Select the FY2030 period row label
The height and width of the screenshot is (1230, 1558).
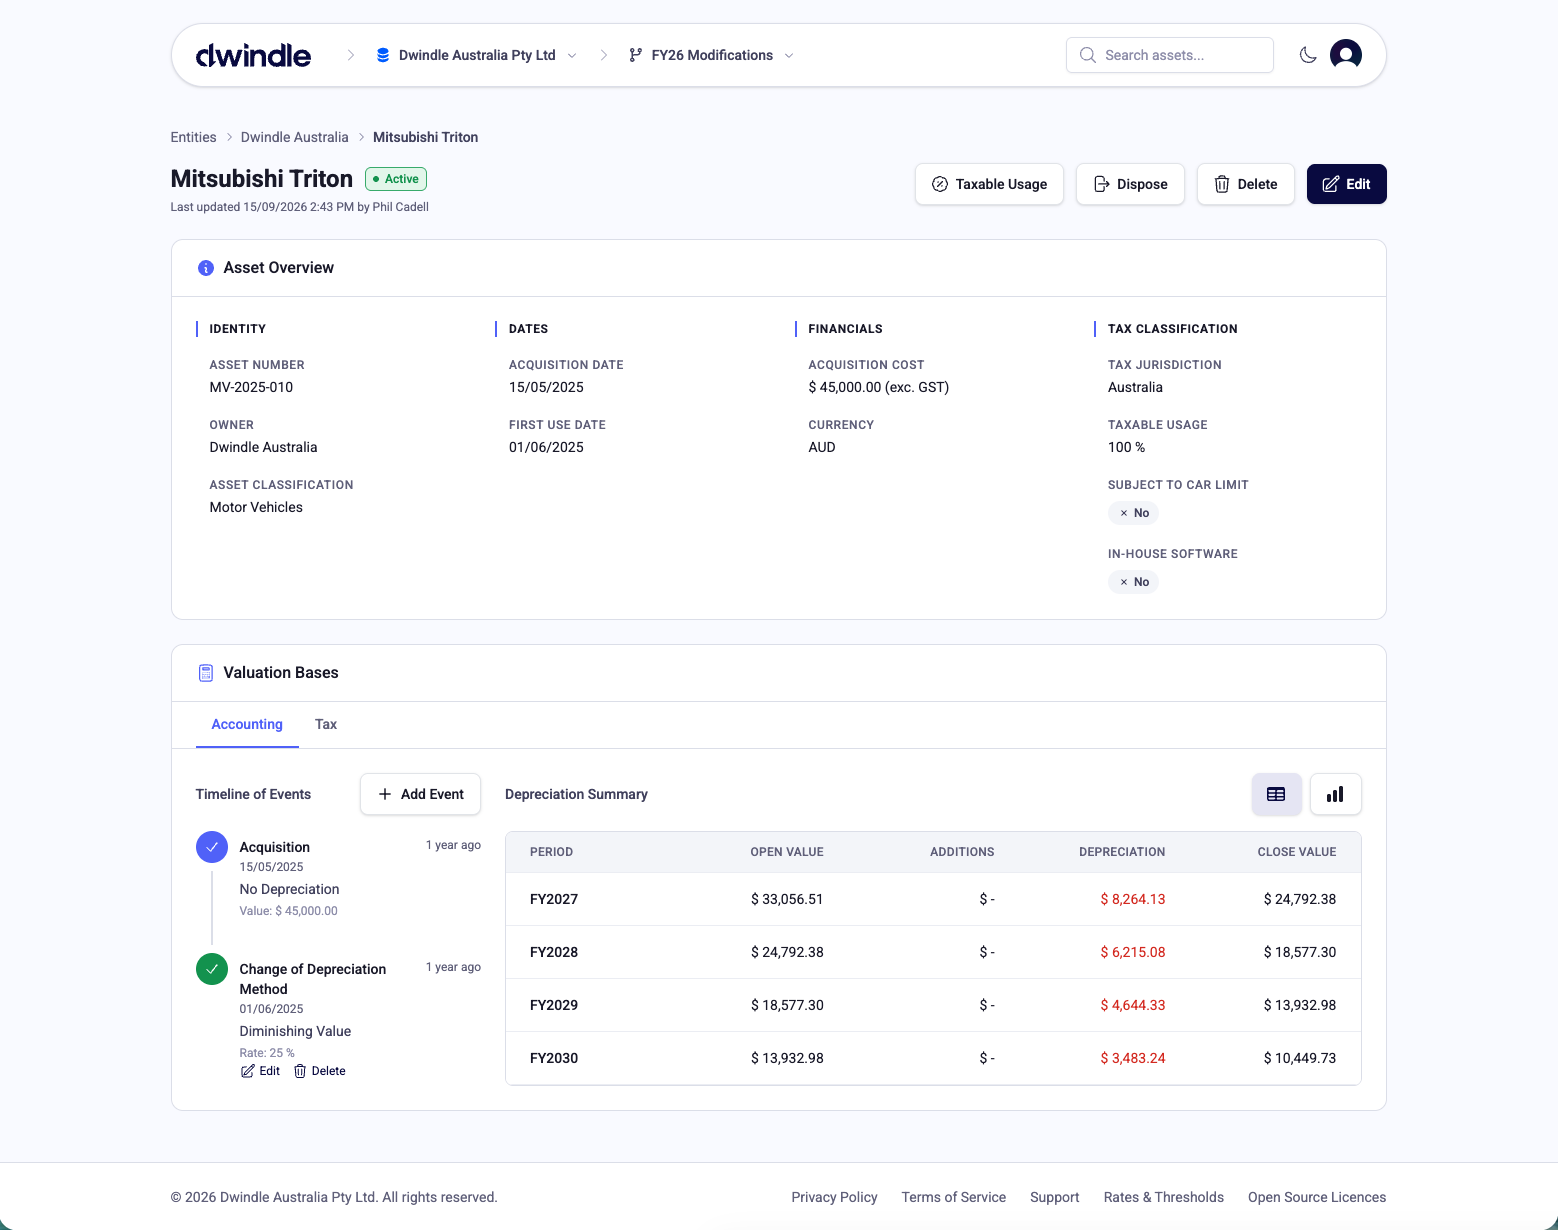(x=554, y=1058)
